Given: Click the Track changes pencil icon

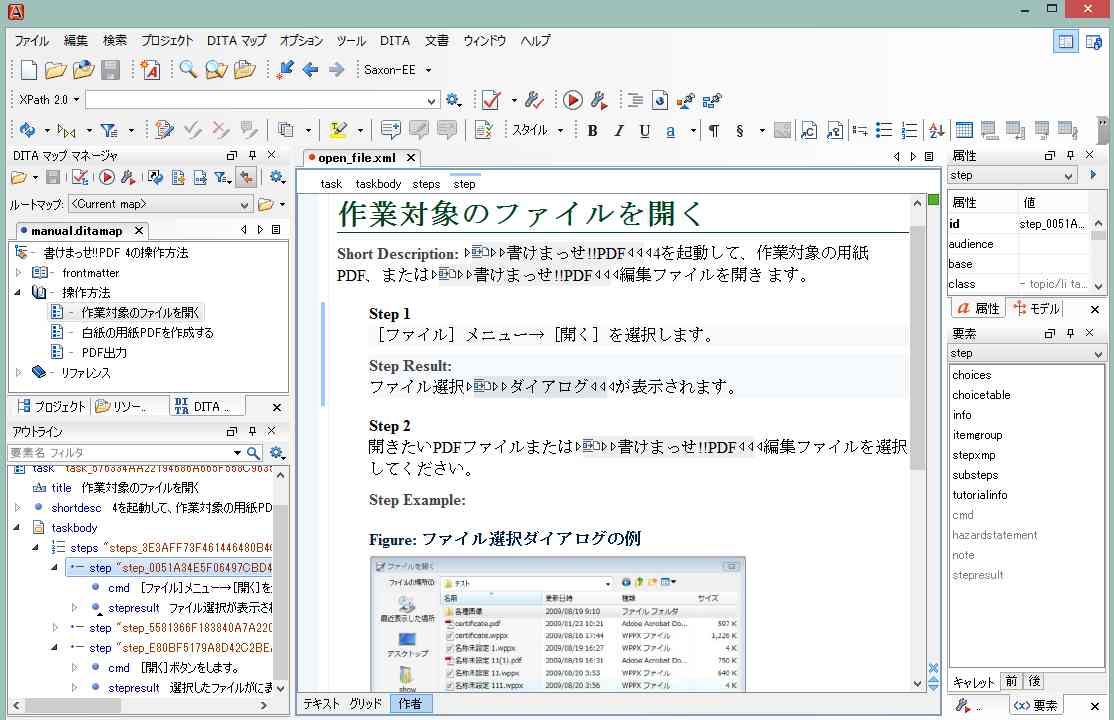Looking at the screenshot, I should tap(164, 130).
